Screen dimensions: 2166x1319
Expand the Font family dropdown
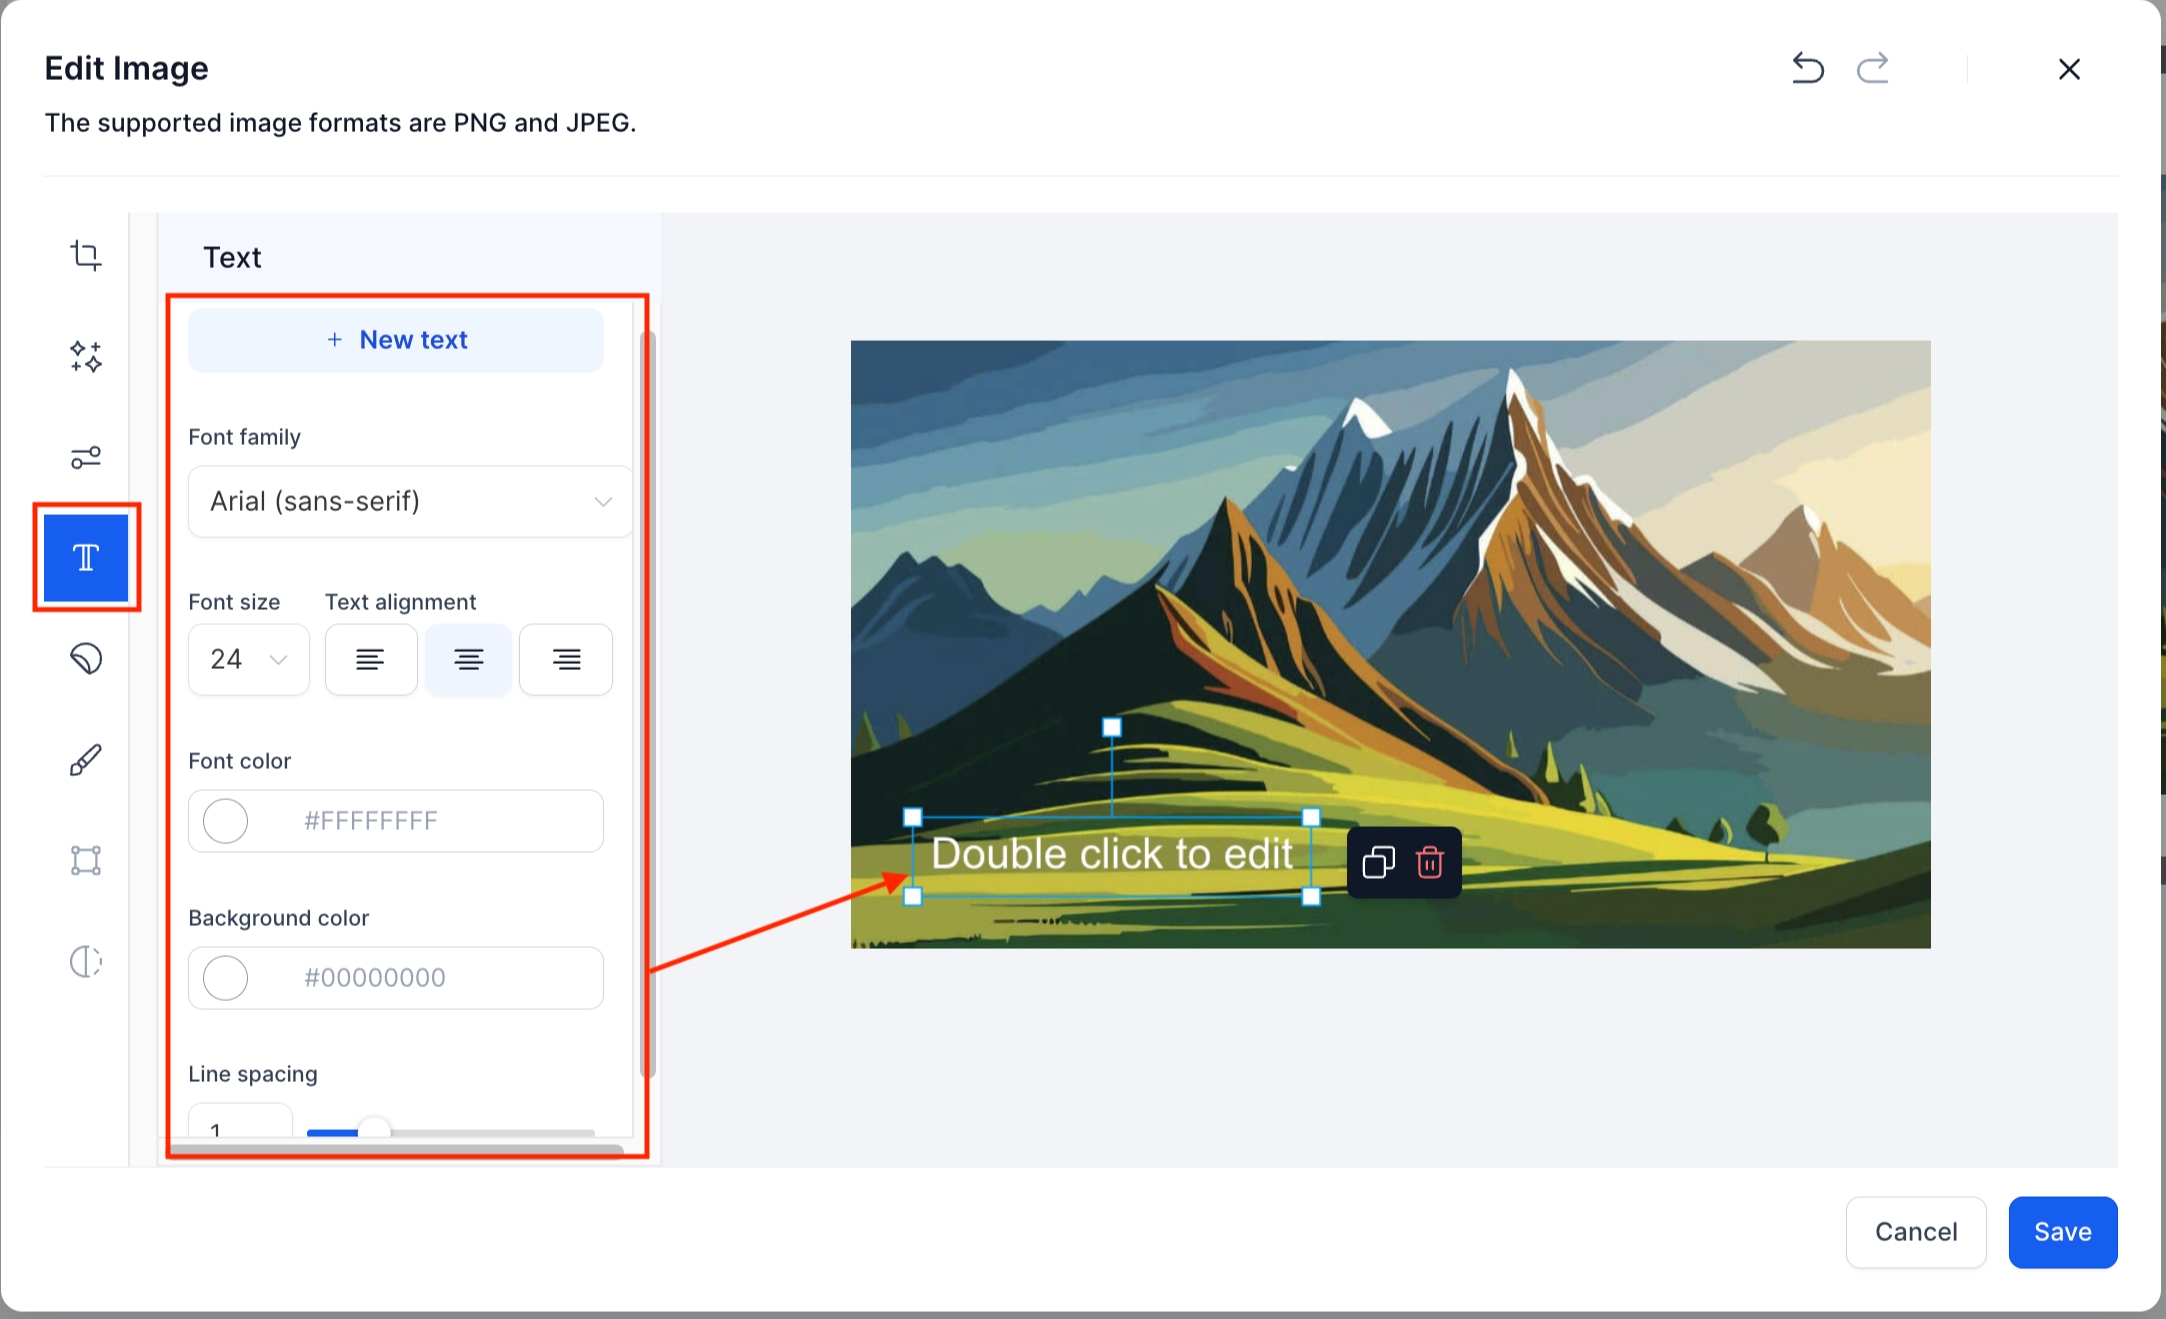point(410,502)
